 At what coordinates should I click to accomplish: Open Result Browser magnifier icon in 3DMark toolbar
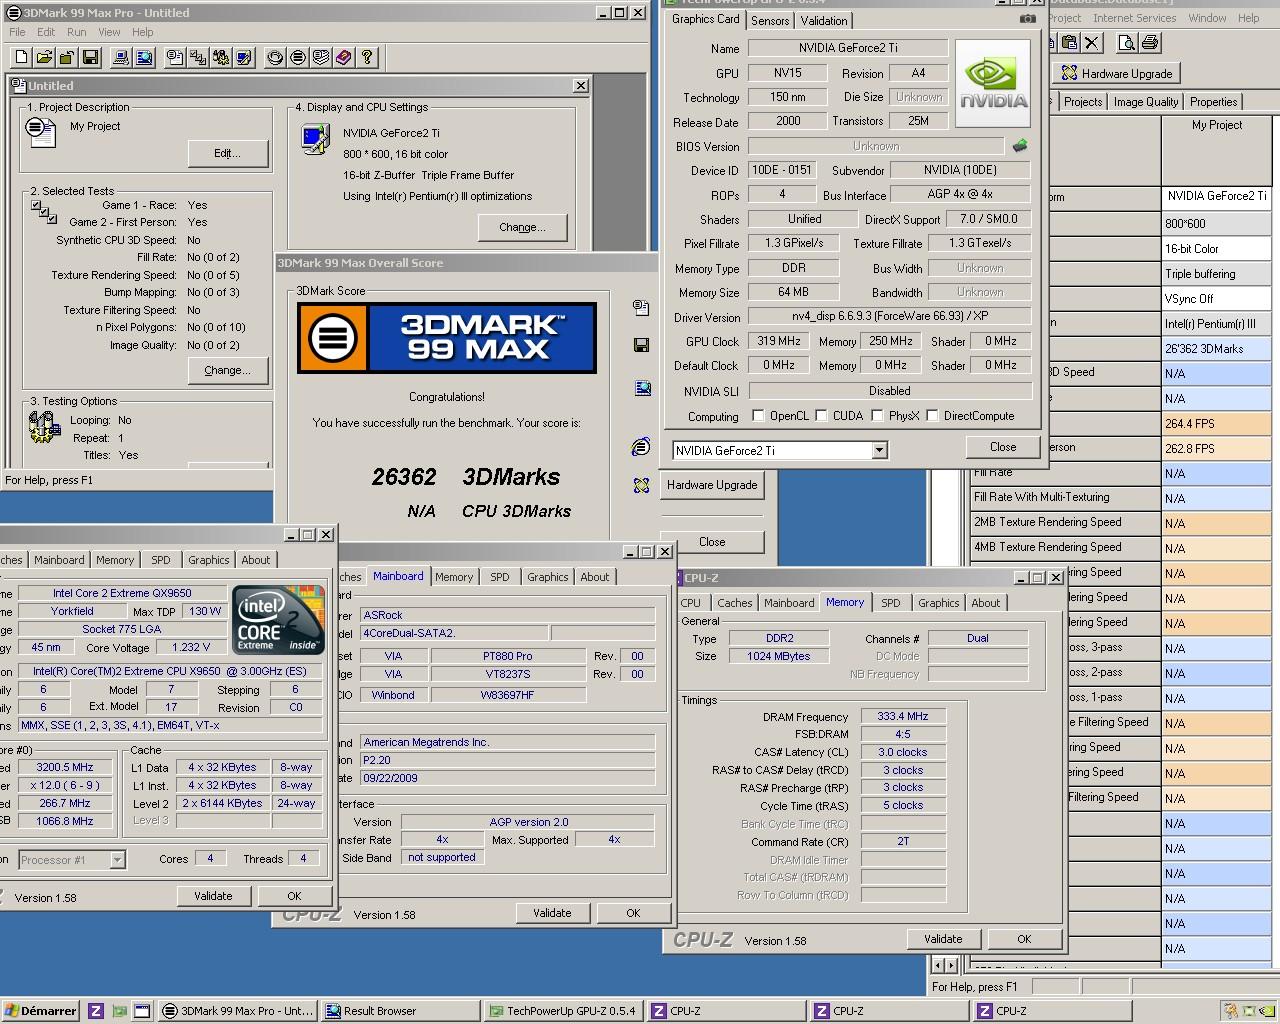coord(144,58)
